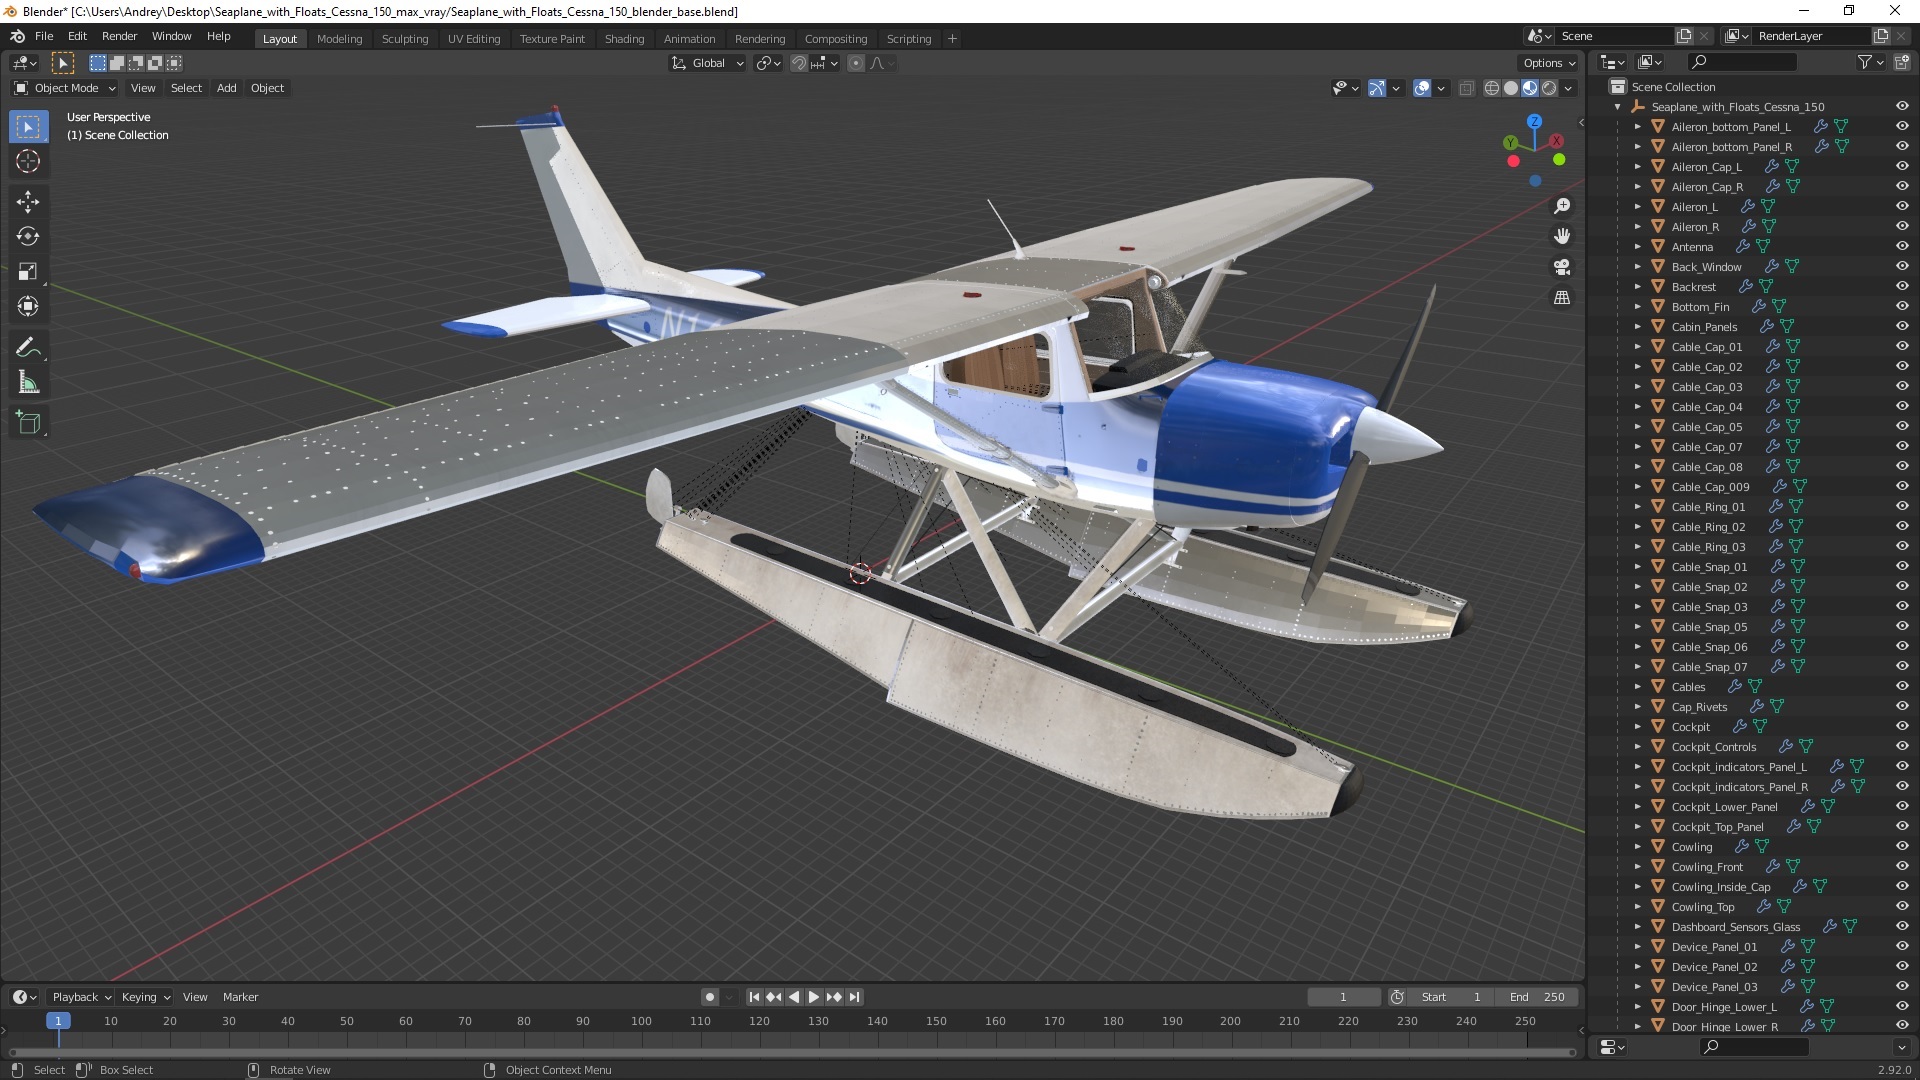Switch to UV Editing workspace tab

point(474,39)
